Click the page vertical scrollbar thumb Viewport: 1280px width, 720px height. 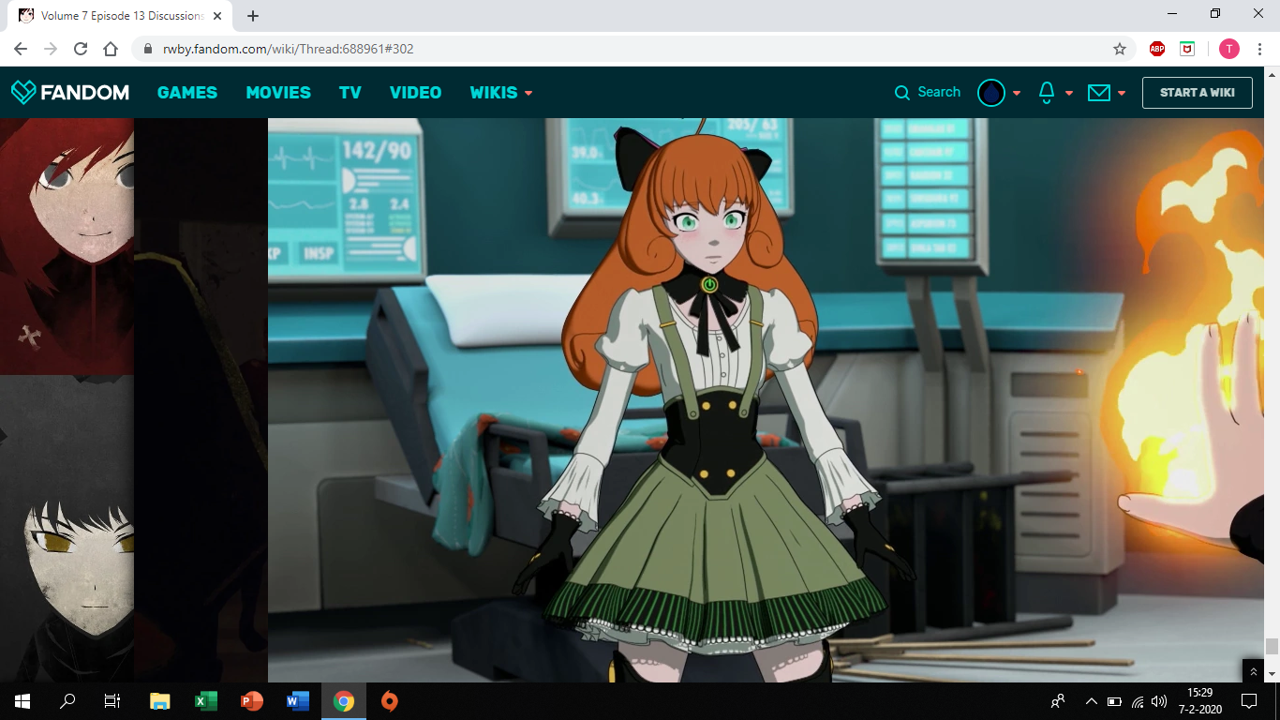[1272, 647]
